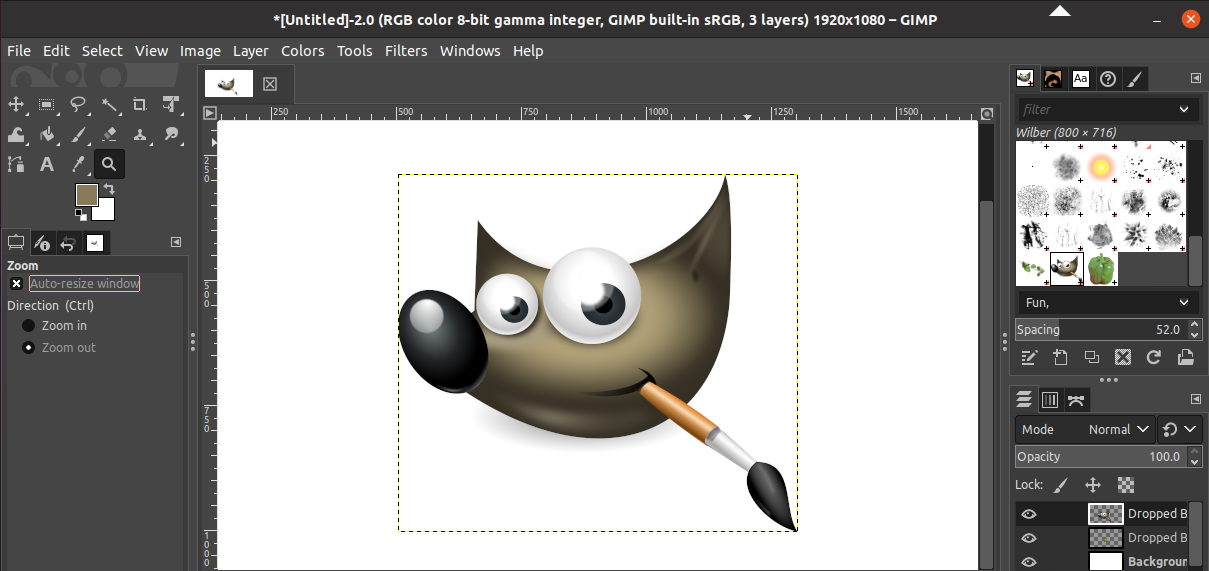Viewport: 1209px width, 571px height.
Task: Select the Free Select lasso tool
Action: (78, 104)
